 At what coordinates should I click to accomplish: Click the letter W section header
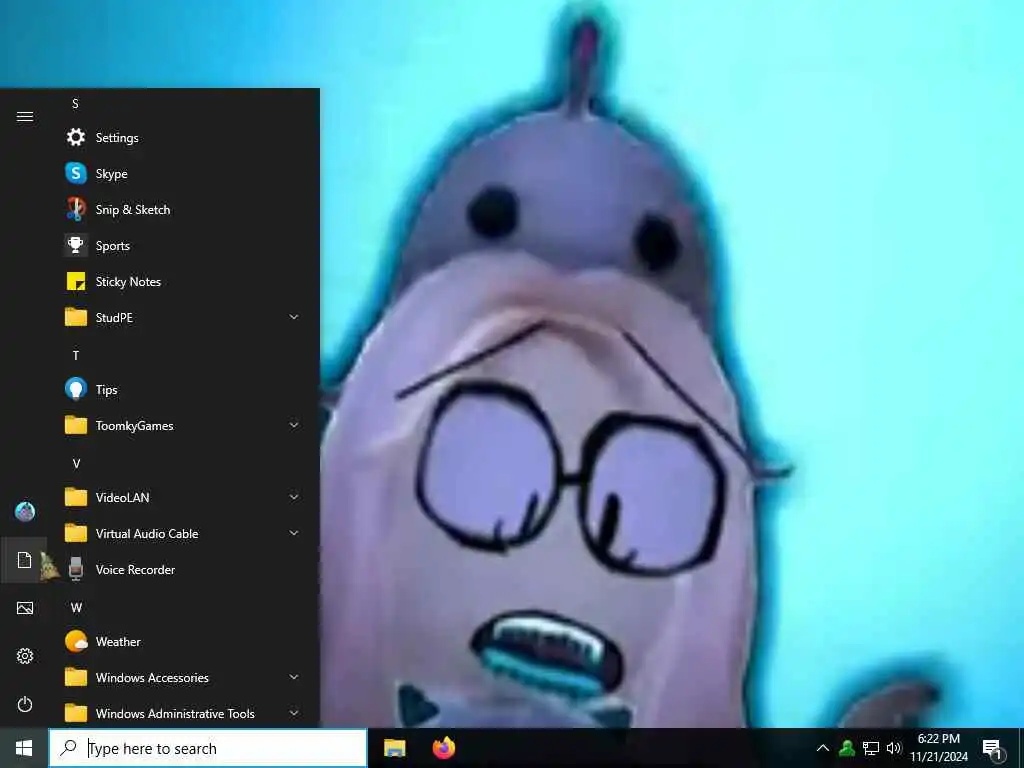coord(76,607)
